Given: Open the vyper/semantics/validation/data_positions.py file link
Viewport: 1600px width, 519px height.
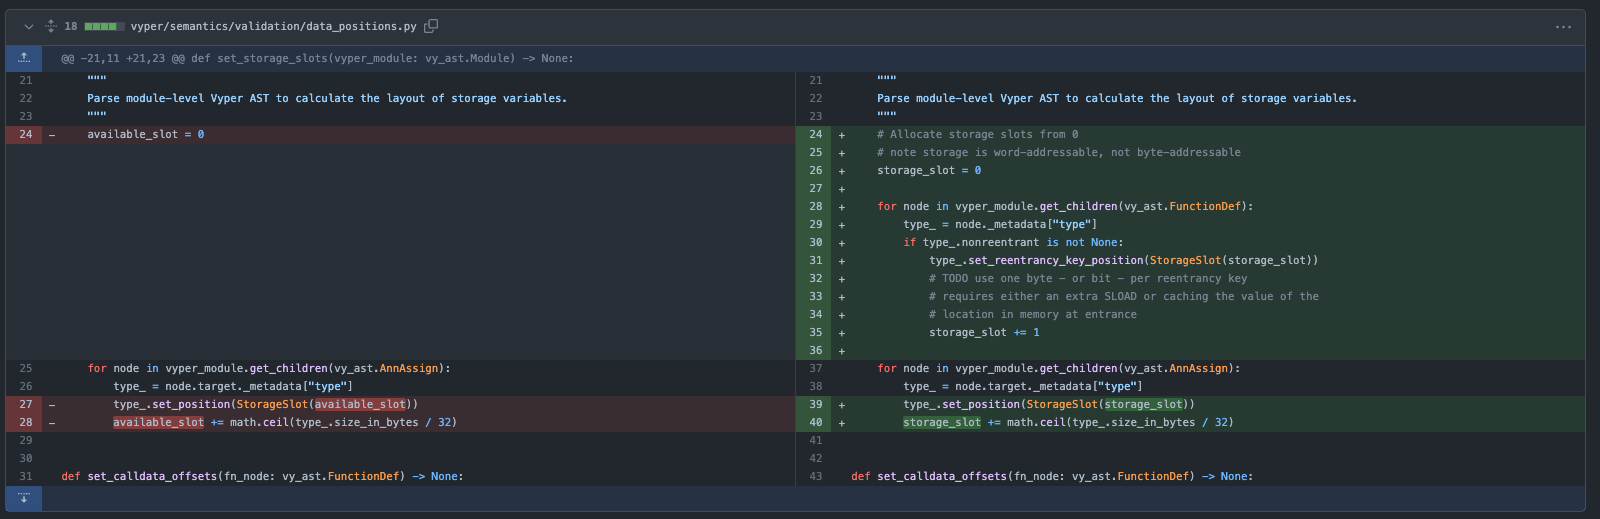Looking at the screenshot, I should pyautogui.click(x=273, y=26).
